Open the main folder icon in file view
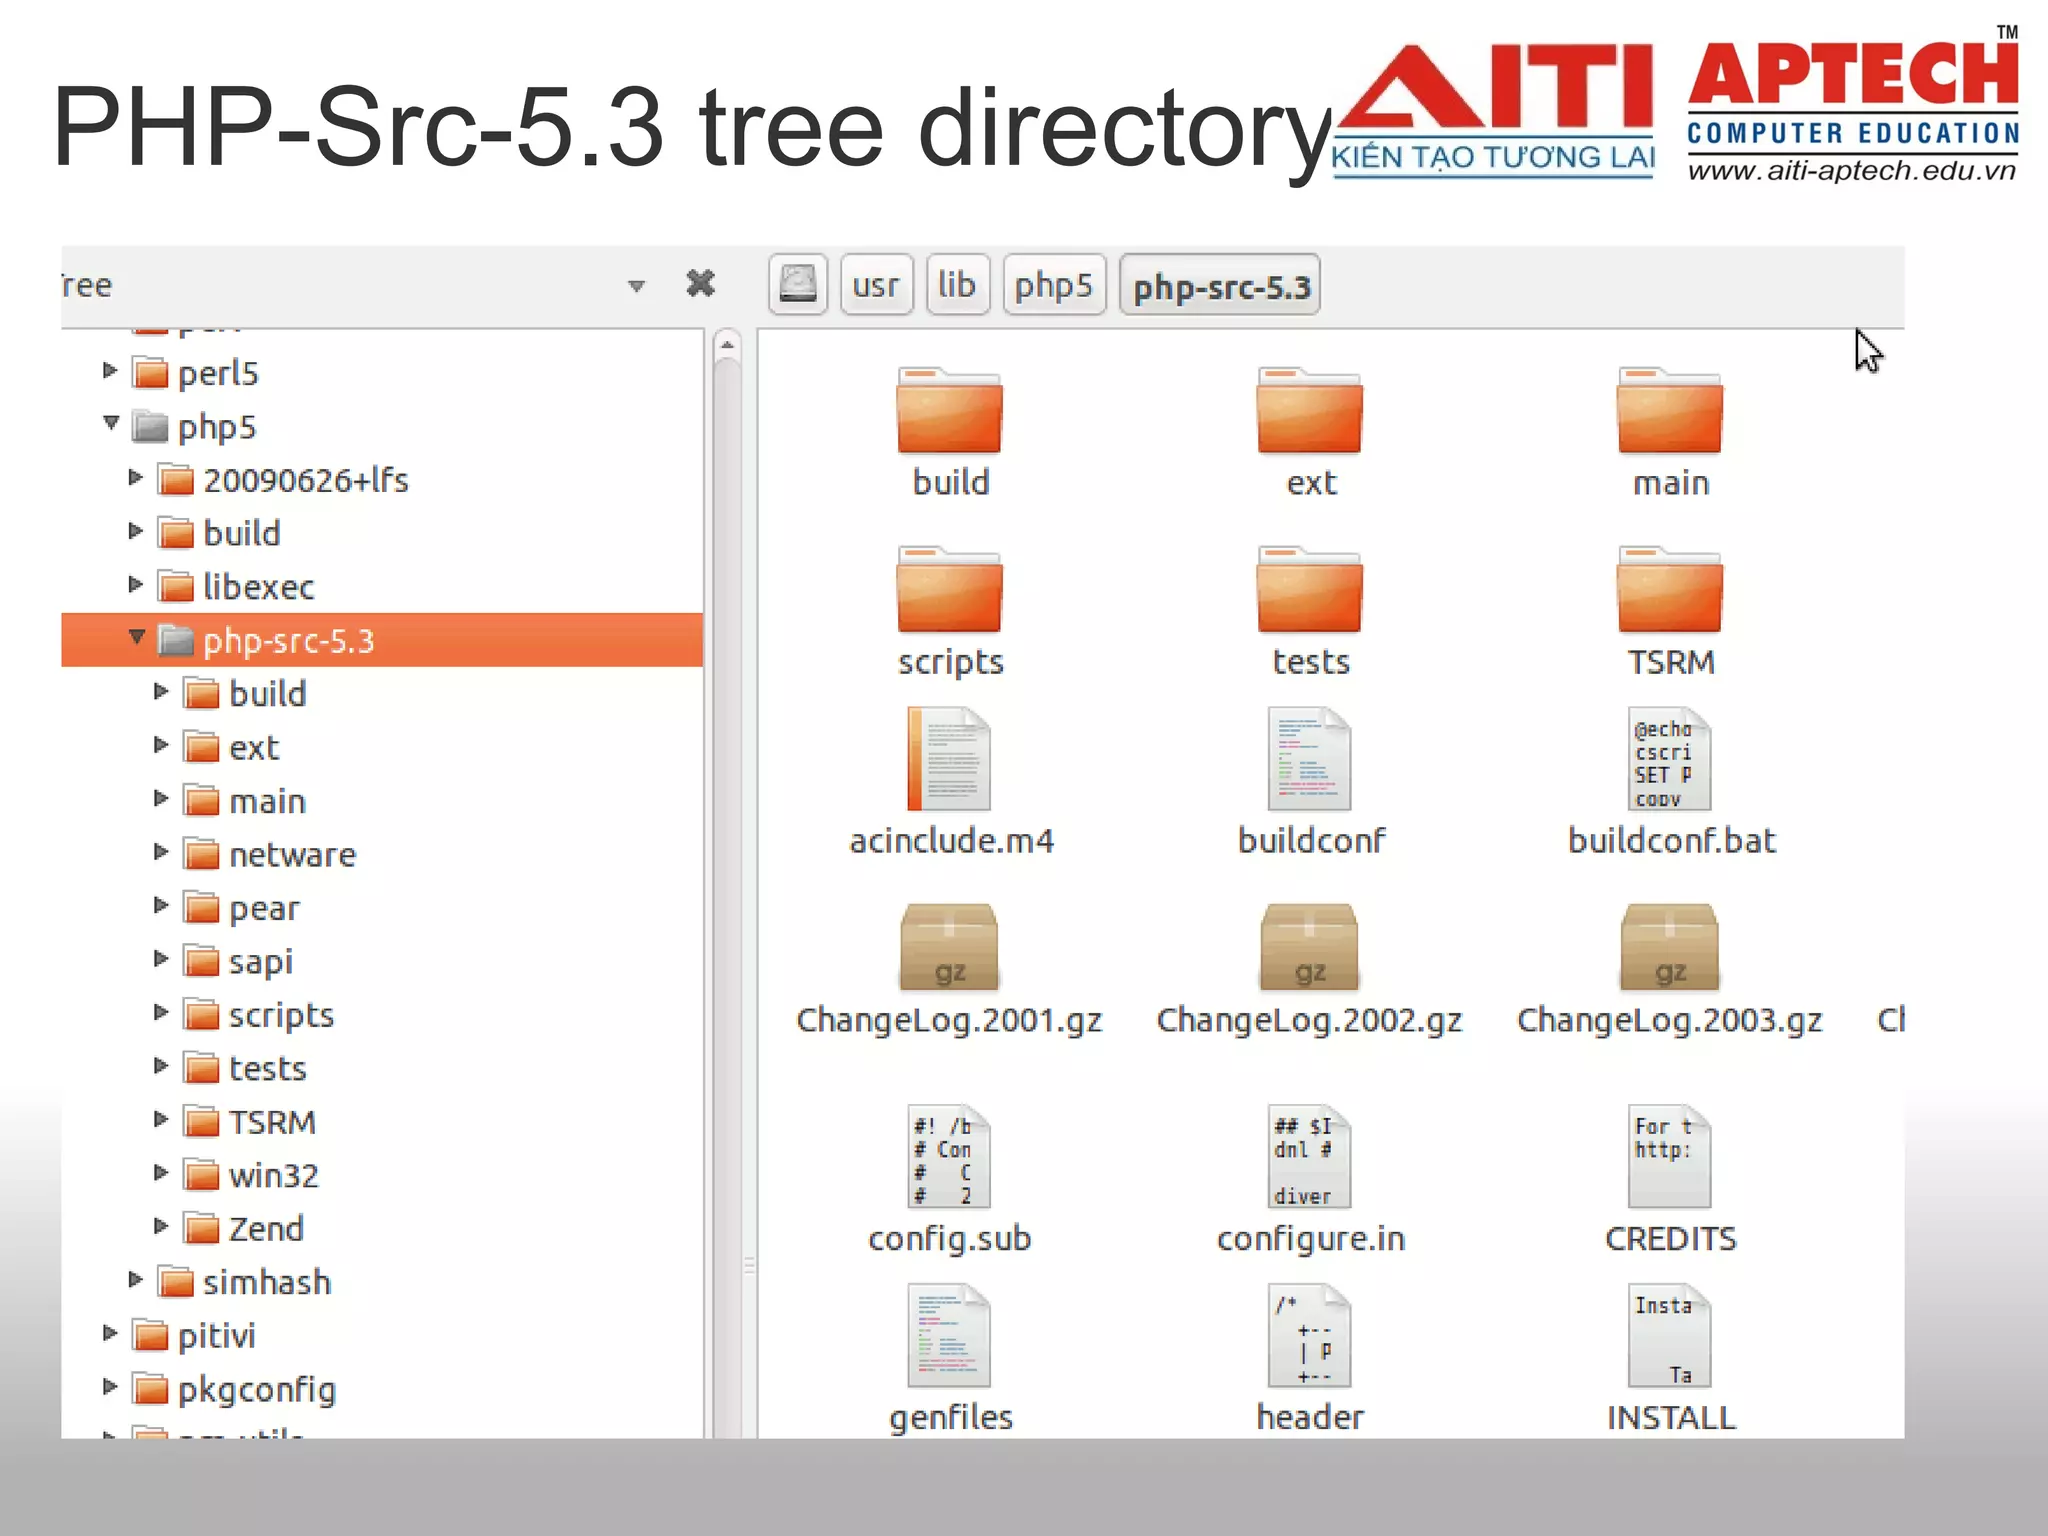 point(1669,411)
